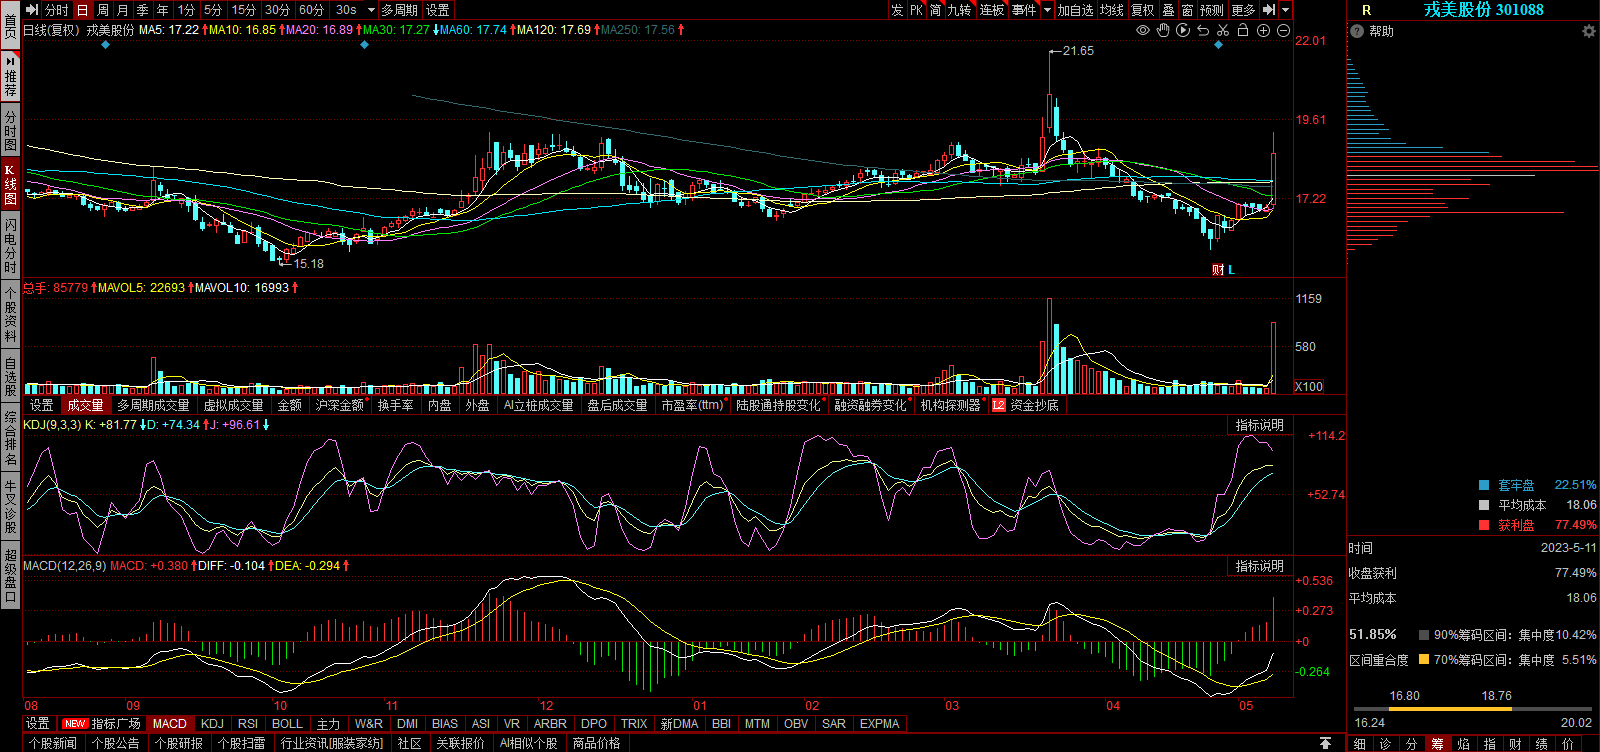Switch to the 15分 chart period
1600x752 pixels.
click(x=244, y=10)
